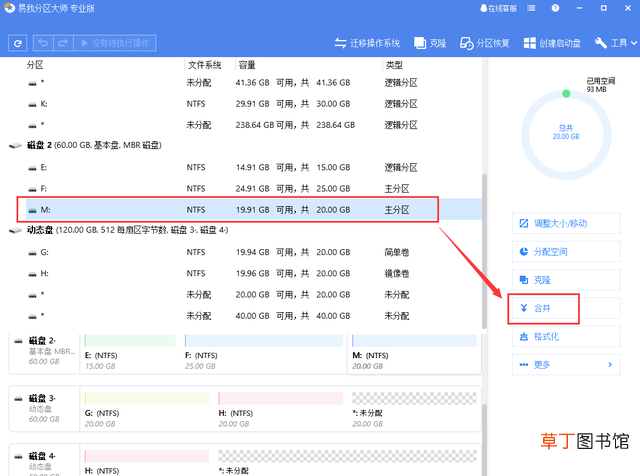Click the unallocated block on 磁盘 4
This screenshot has height=476, width=640.
(x=348, y=462)
